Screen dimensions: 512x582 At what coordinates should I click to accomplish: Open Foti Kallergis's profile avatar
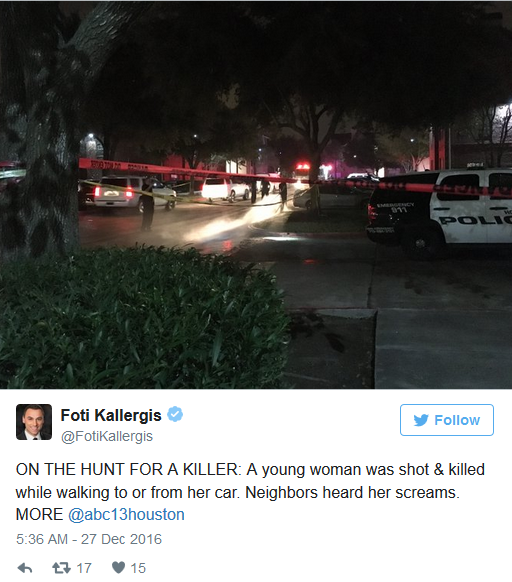tap(34, 422)
